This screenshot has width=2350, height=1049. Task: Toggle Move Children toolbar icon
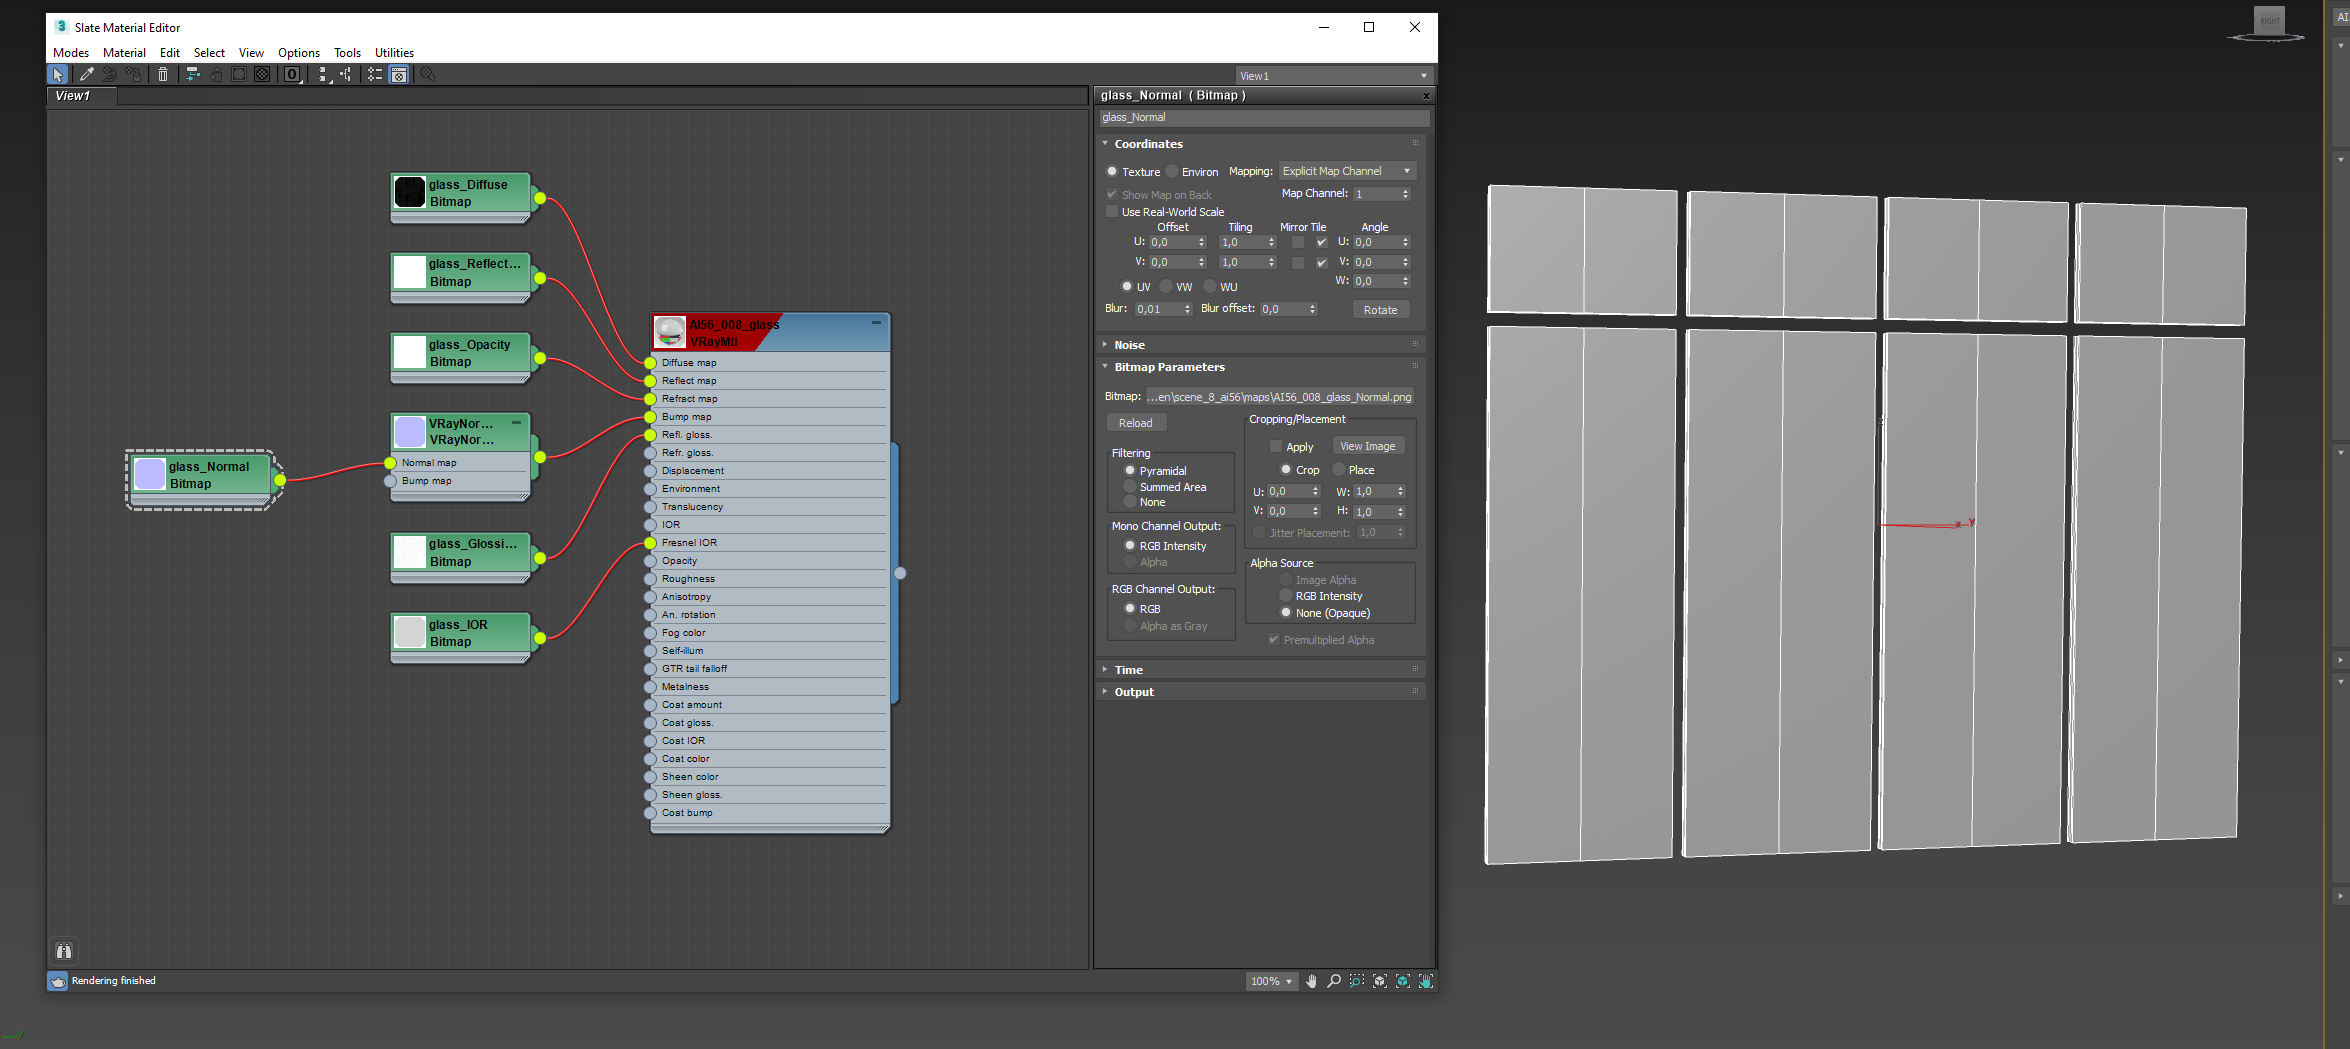[x=193, y=75]
